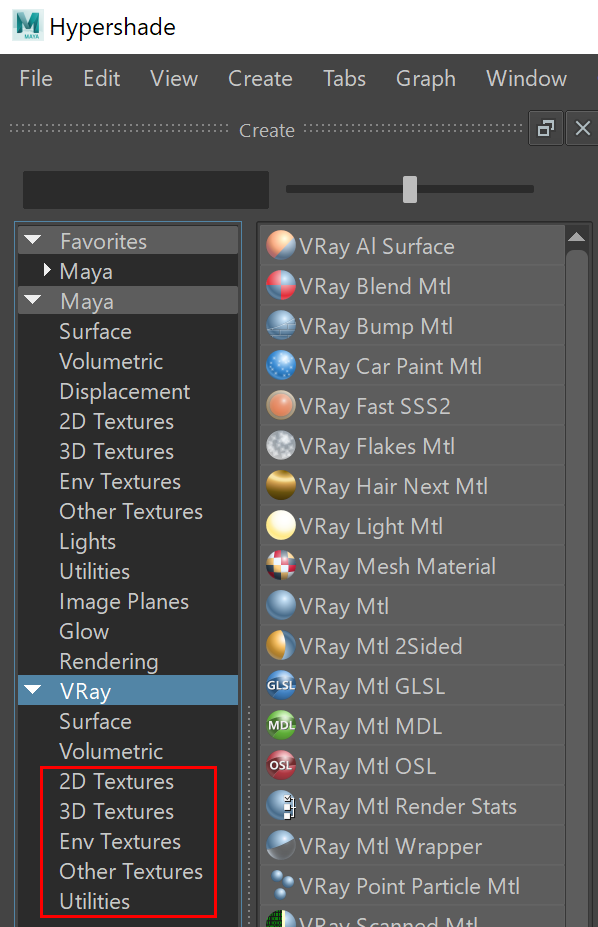Open the View menu
This screenshot has height=927, width=598.
[x=174, y=79]
